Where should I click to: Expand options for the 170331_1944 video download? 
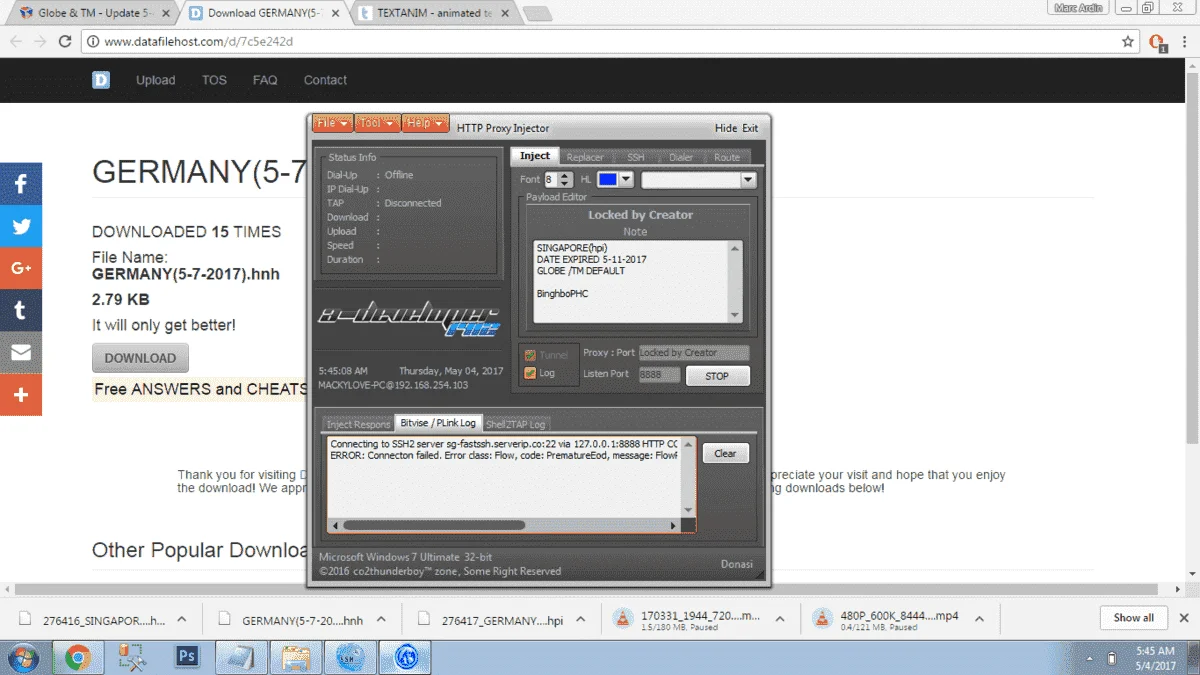[780, 619]
